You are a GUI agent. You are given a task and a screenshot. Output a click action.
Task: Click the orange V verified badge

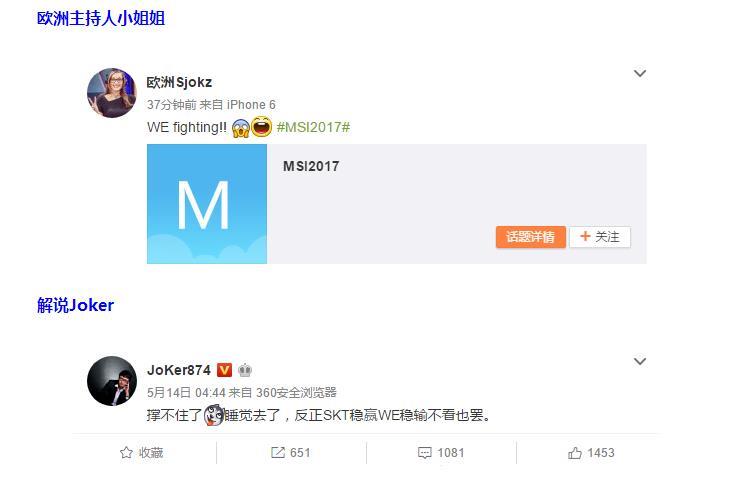tap(225, 370)
